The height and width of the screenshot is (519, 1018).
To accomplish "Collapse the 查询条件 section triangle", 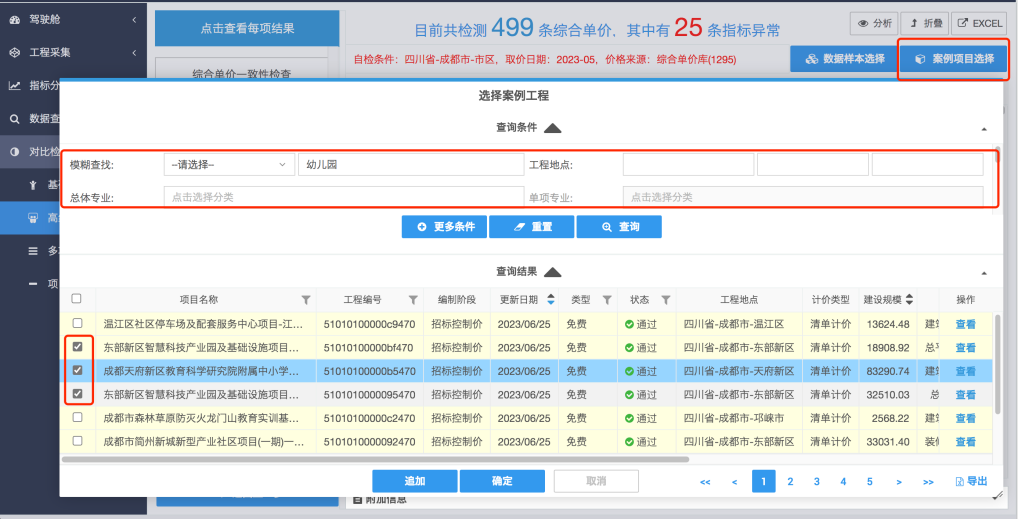I will point(552,128).
